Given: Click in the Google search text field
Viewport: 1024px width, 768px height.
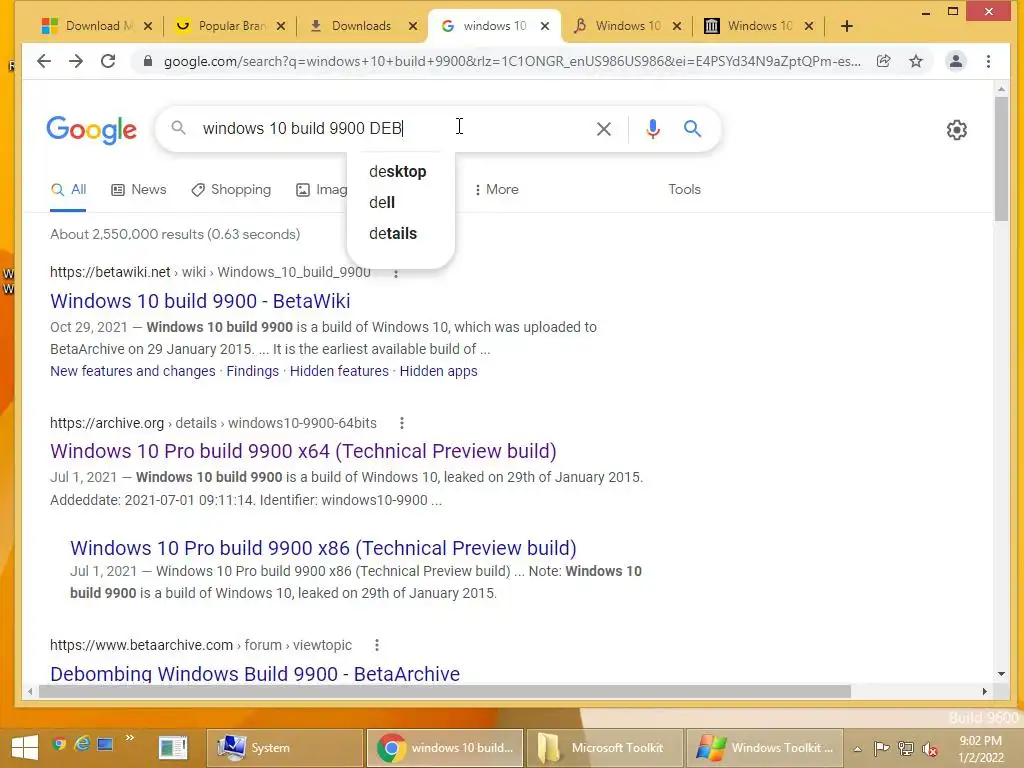Looking at the screenshot, I should pos(392,129).
